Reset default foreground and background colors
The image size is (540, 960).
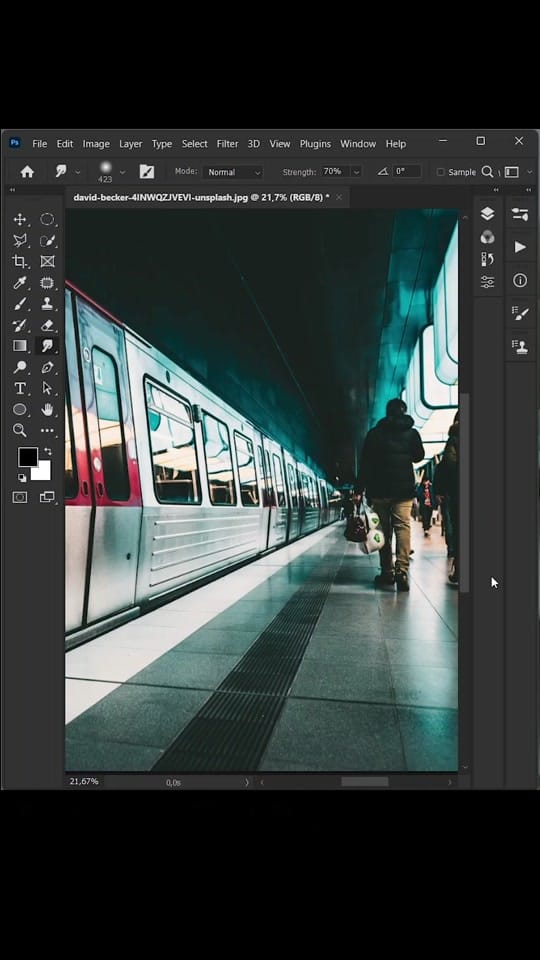(22, 478)
